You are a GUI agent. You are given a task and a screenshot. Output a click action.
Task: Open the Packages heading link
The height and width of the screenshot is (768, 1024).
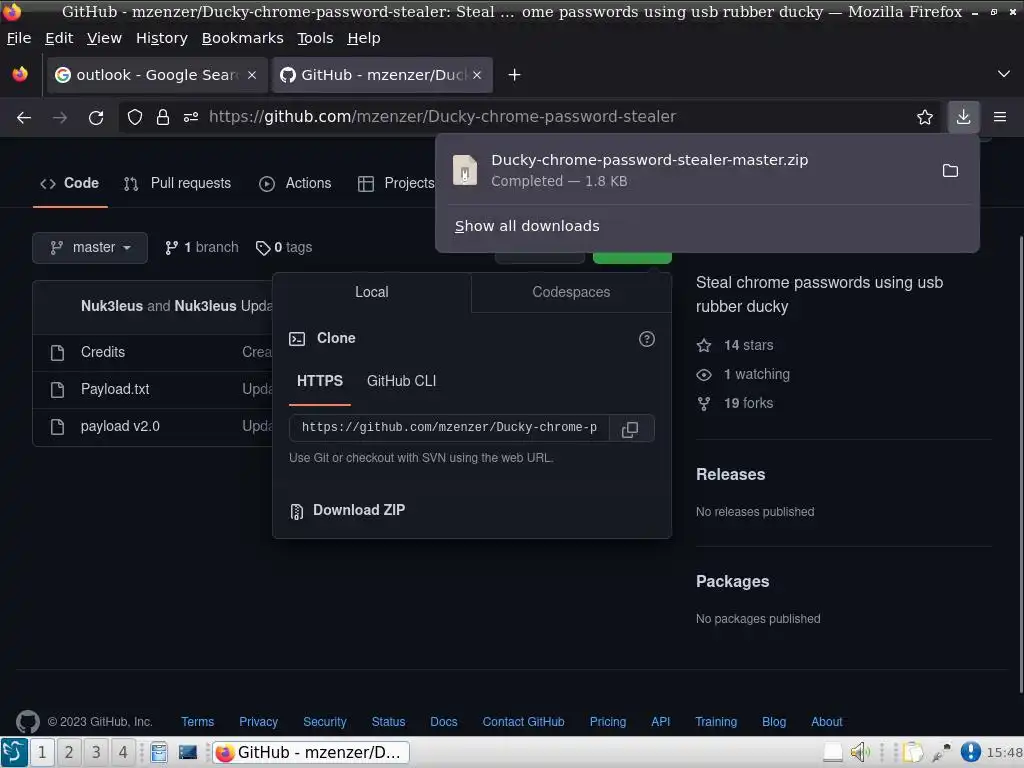pos(732,582)
